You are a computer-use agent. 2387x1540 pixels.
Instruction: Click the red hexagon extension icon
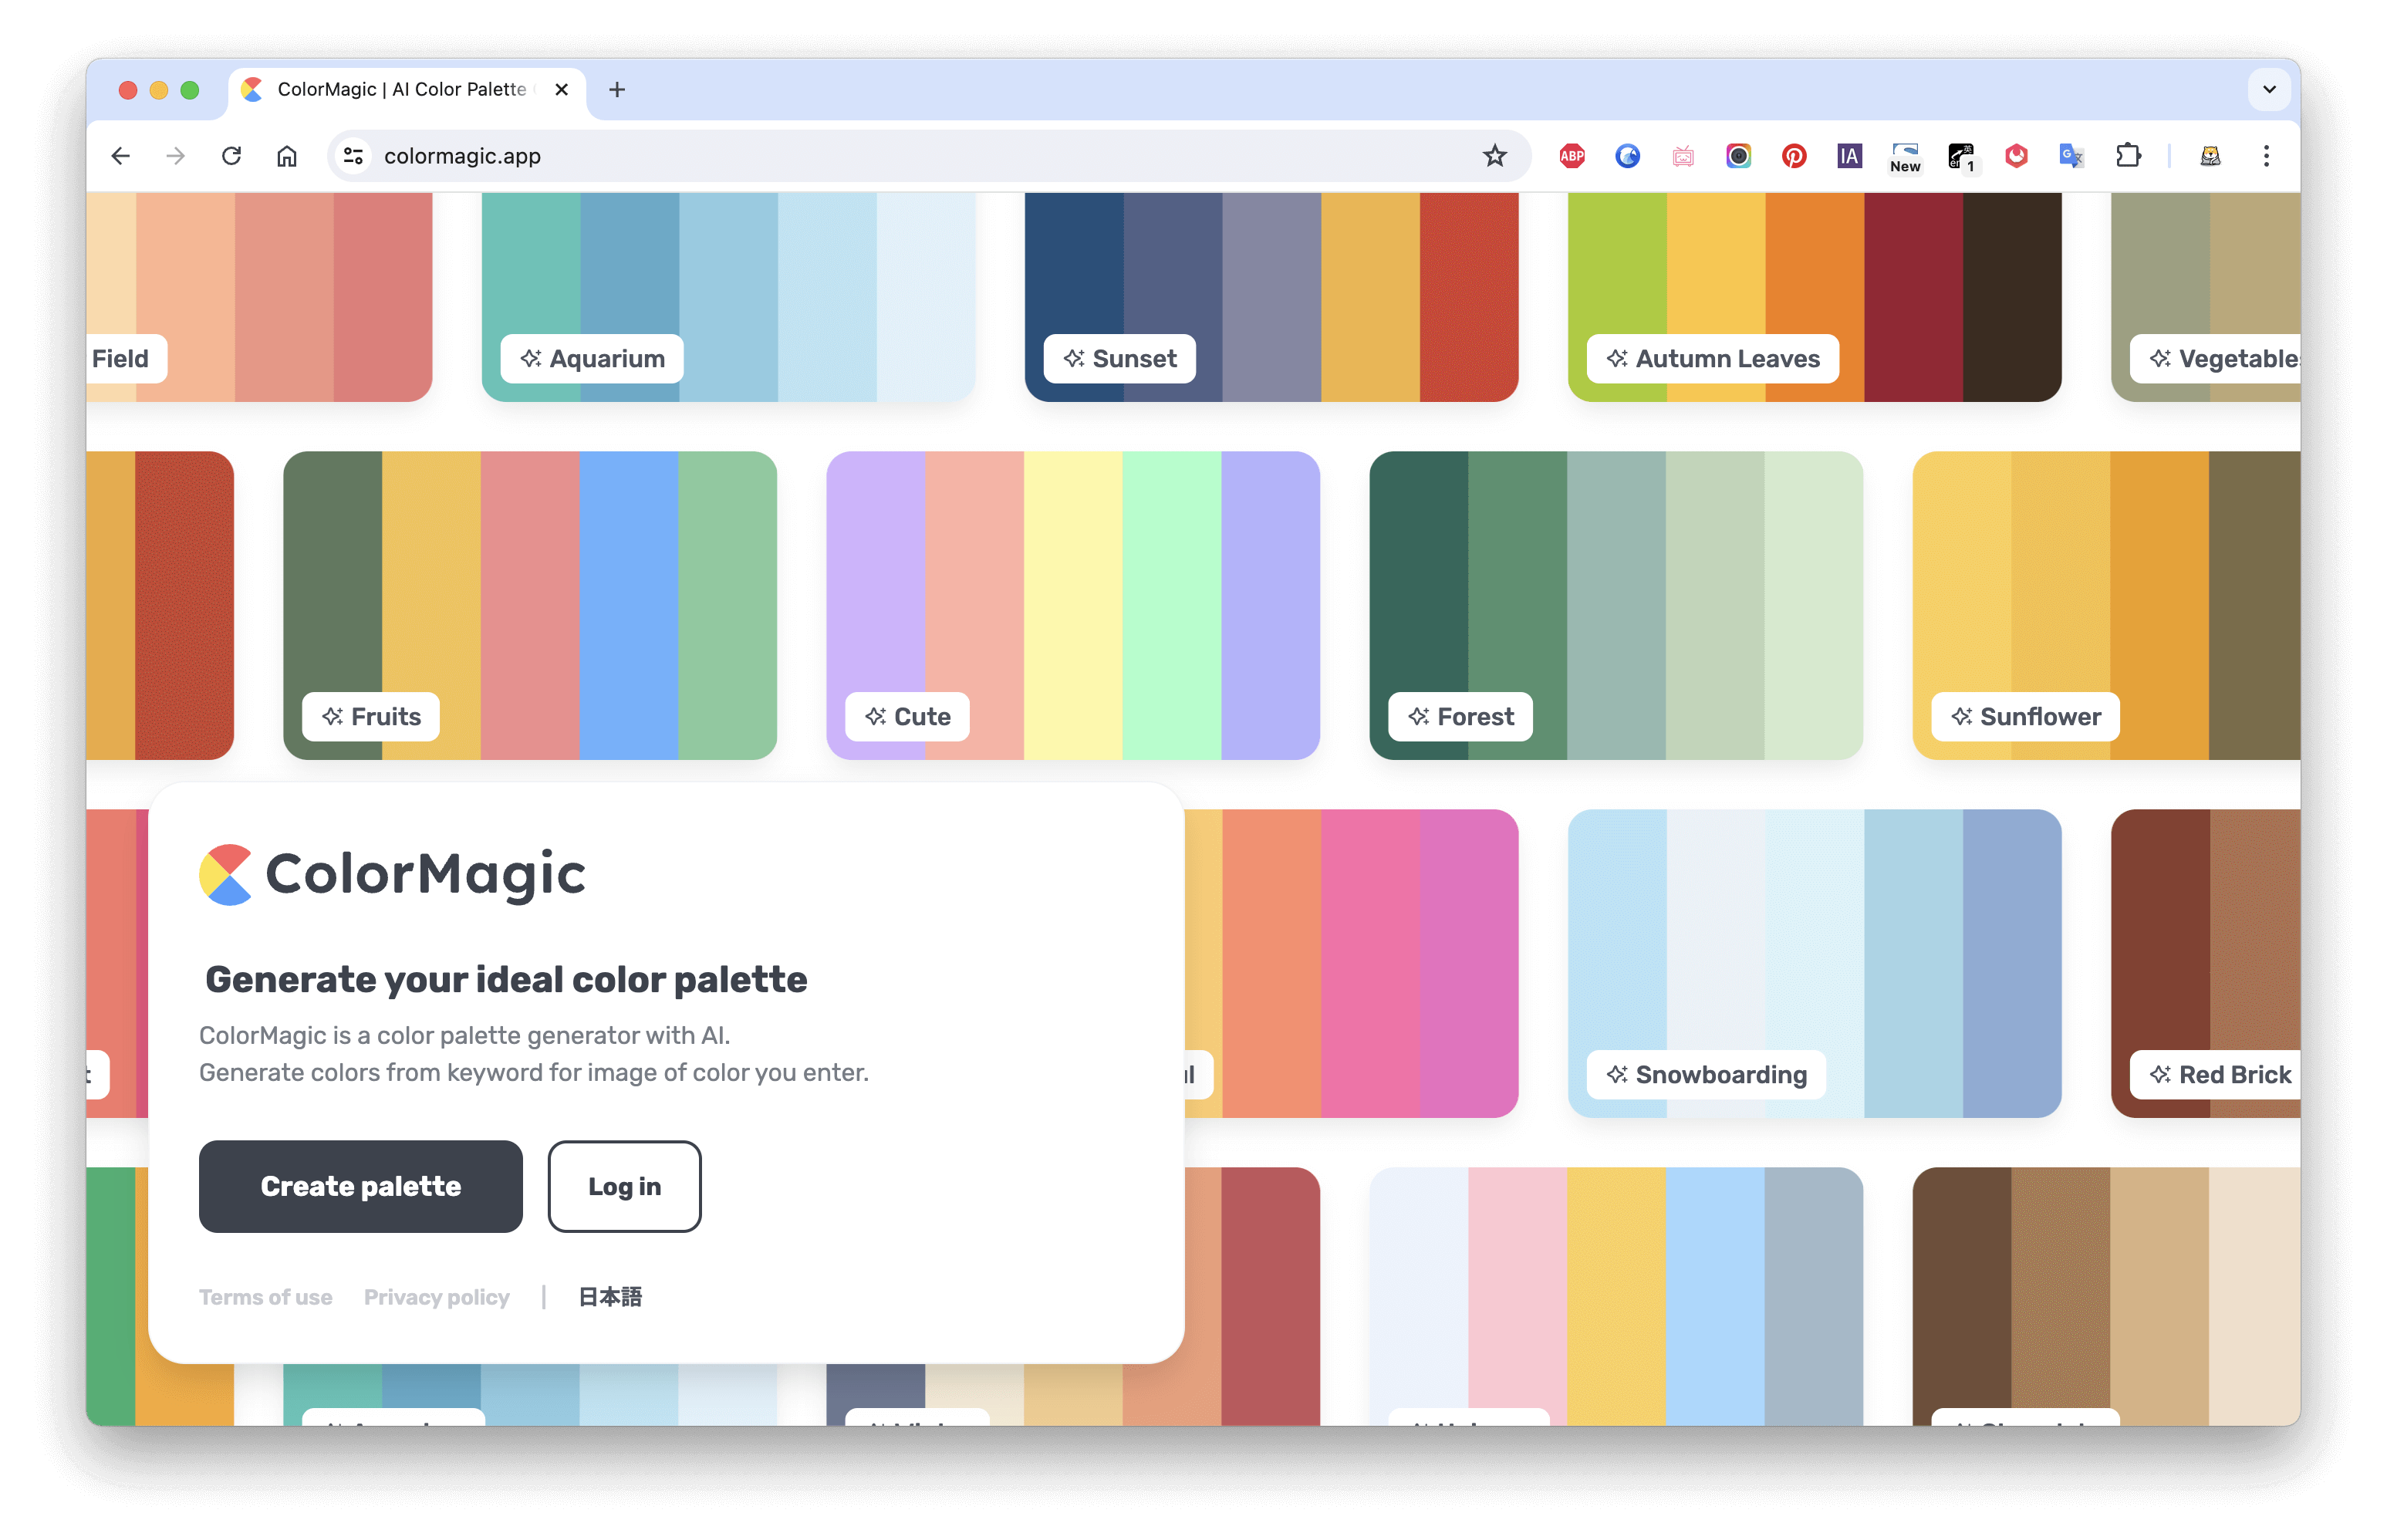2016,156
